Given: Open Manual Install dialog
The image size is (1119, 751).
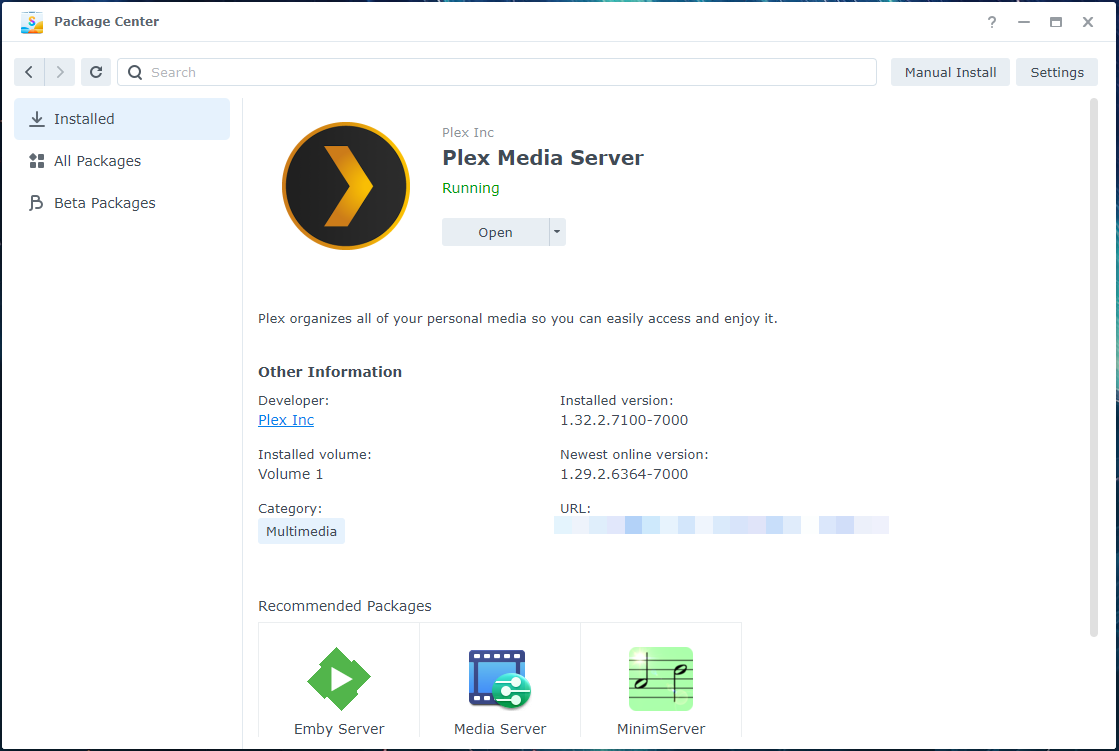Looking at the screenshot, I should (x=950, y=72).
